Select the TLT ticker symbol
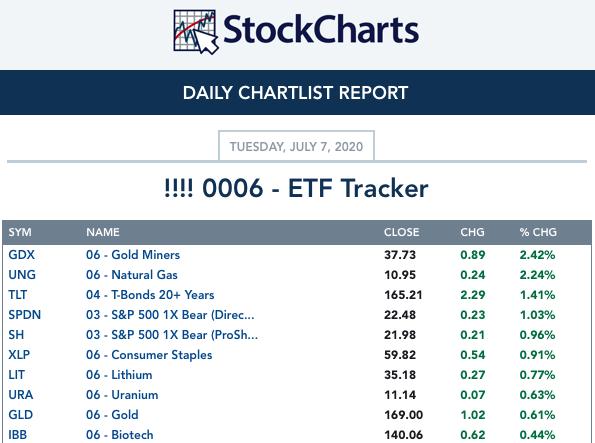Viewport: 595px width, 443px height. coord(18,295)
